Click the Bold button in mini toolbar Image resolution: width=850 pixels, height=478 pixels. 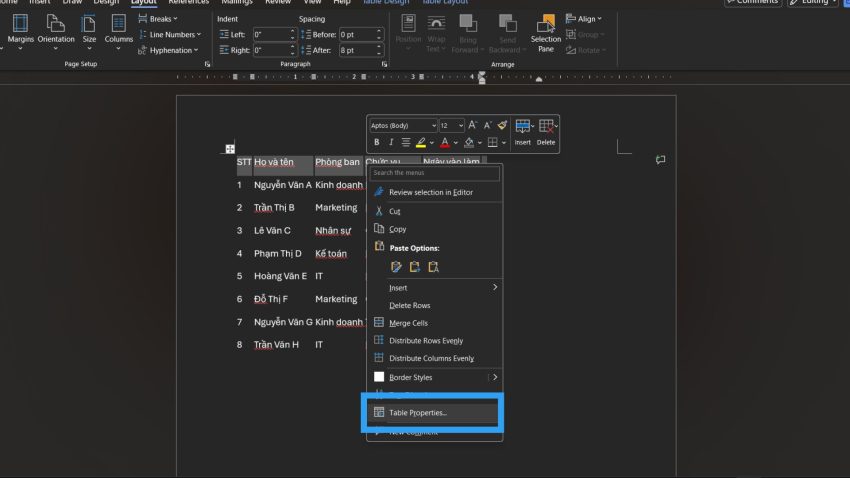click(x=377, y=143)
